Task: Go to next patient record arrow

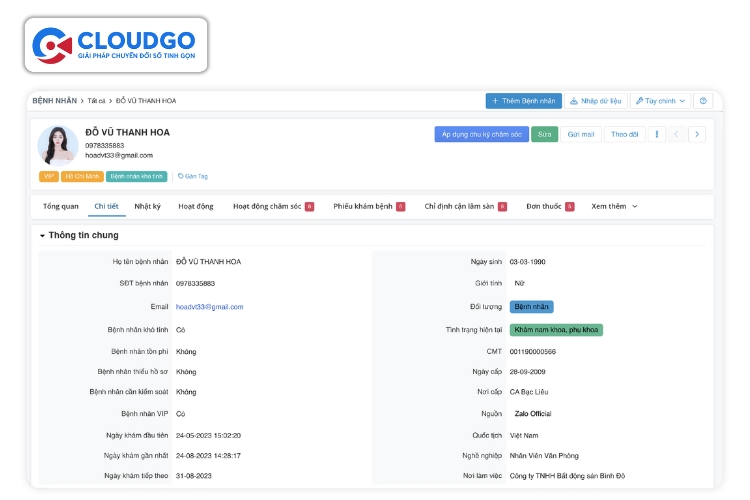Action: (x=697, y=134)
